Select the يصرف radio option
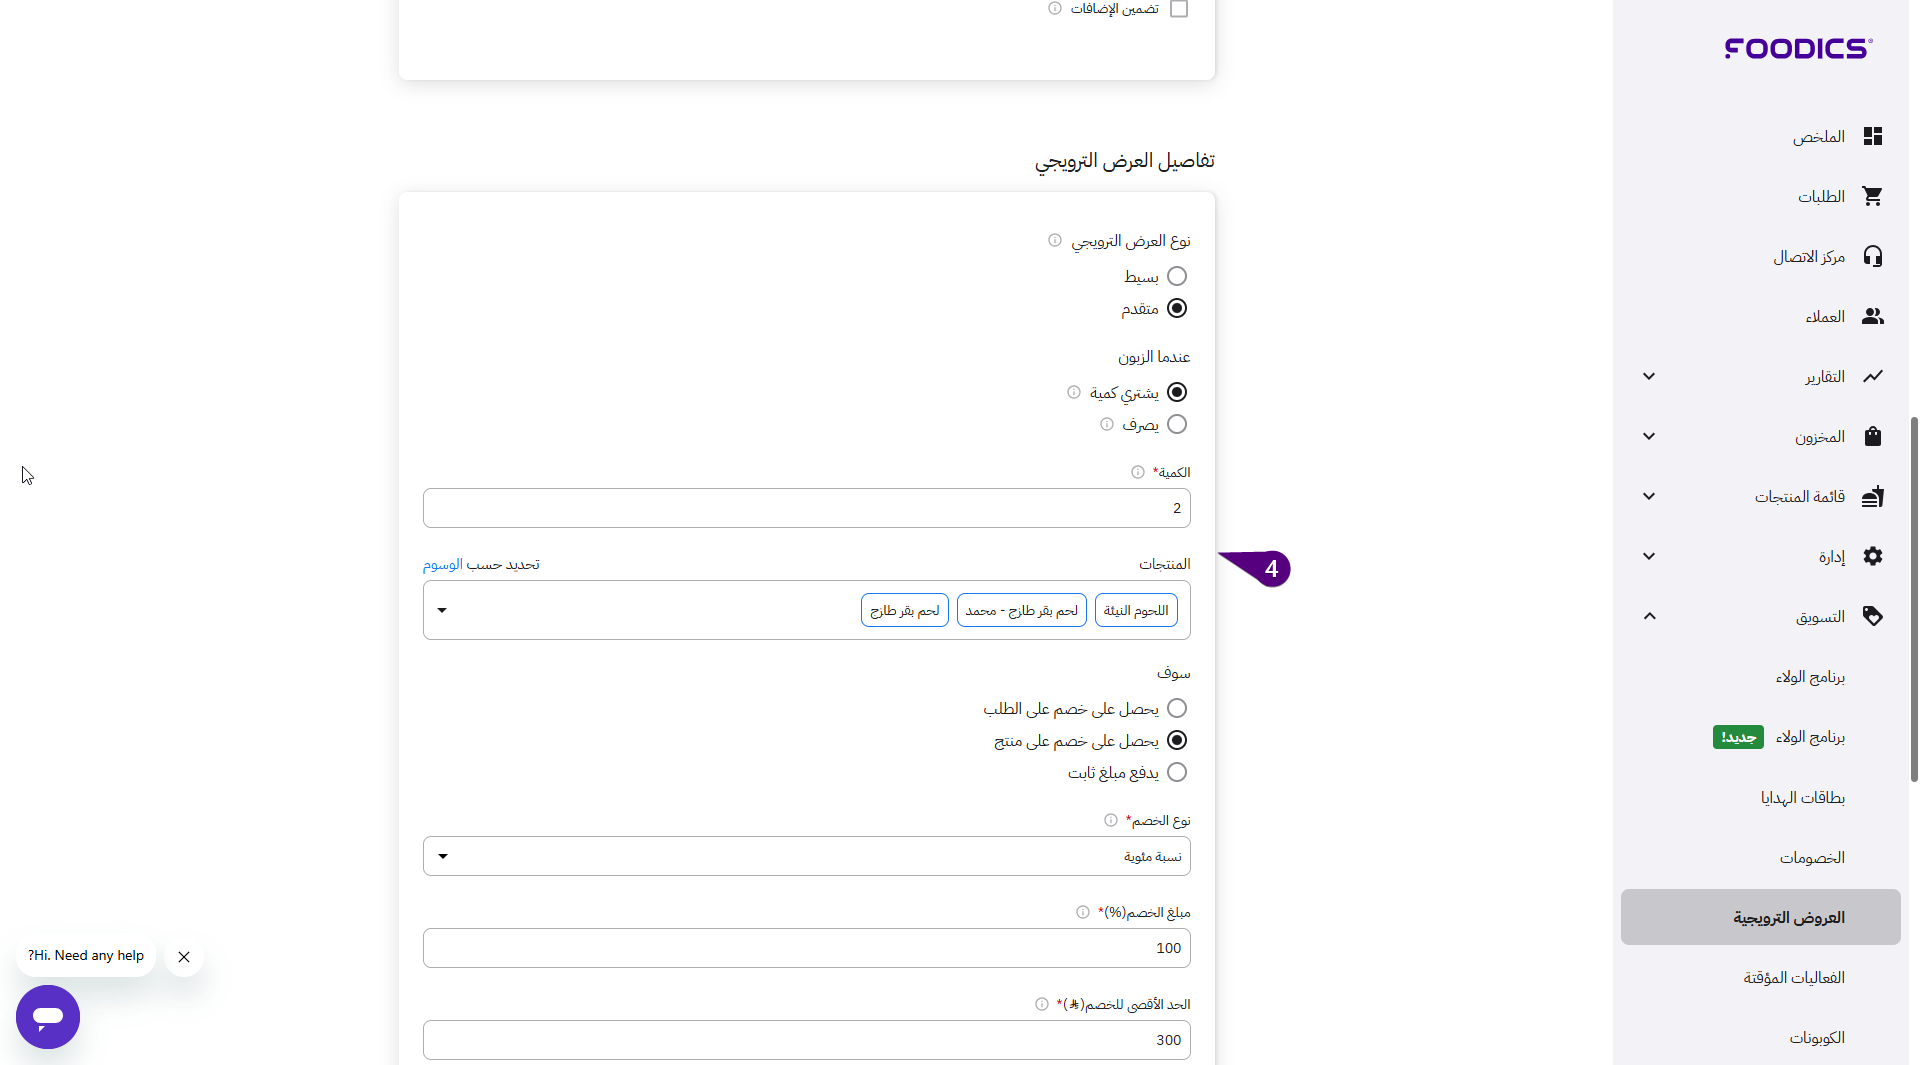This screenshot has width=1920, height=1065. (x=1177, y=424)
